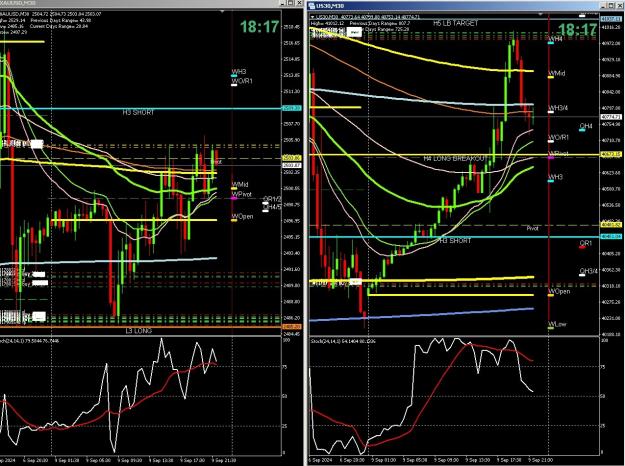The image size is (625, 466).
Task: Click the WPivot level marker in US30 chart
Action: point(558,154)
